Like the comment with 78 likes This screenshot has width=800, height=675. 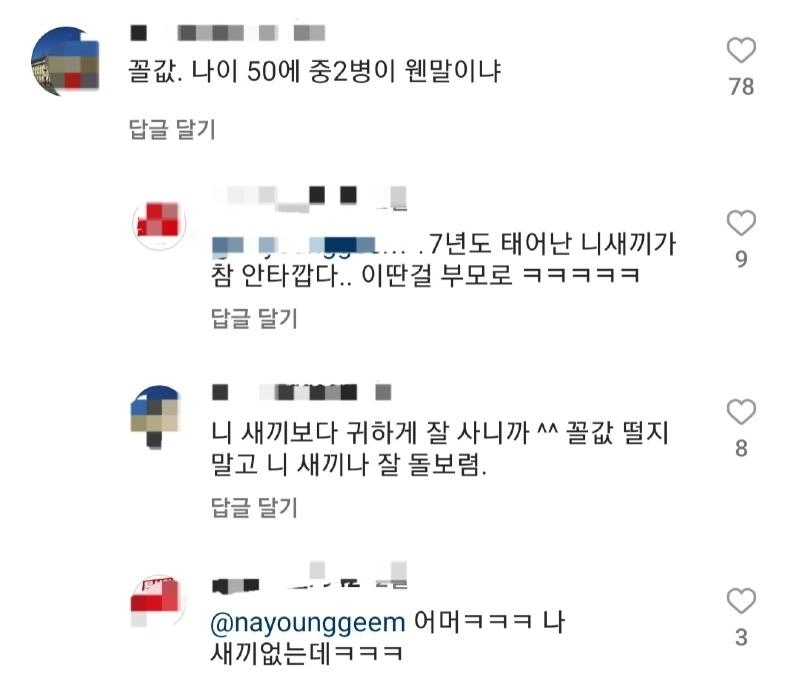(741, 51)
